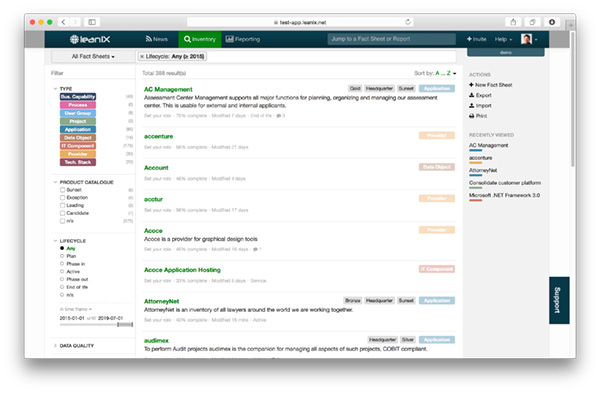Click the Jump to Fact Sheet search field
The height and width of the screenshot is (393, 600).
[391, 39]
